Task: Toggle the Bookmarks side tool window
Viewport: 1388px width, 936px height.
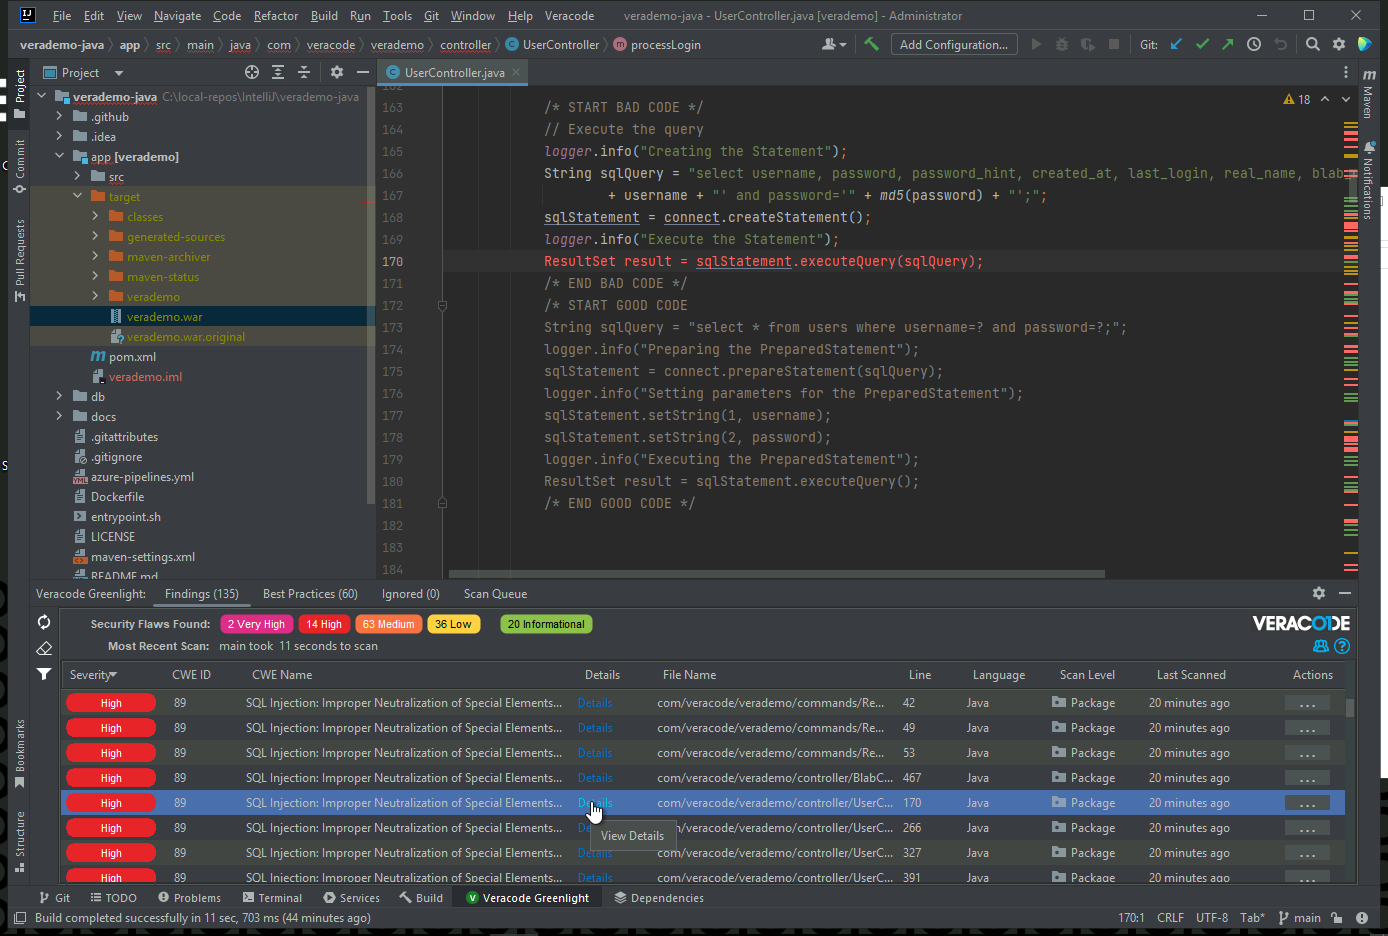Action: pyautogui.click(x=19, y=752)
